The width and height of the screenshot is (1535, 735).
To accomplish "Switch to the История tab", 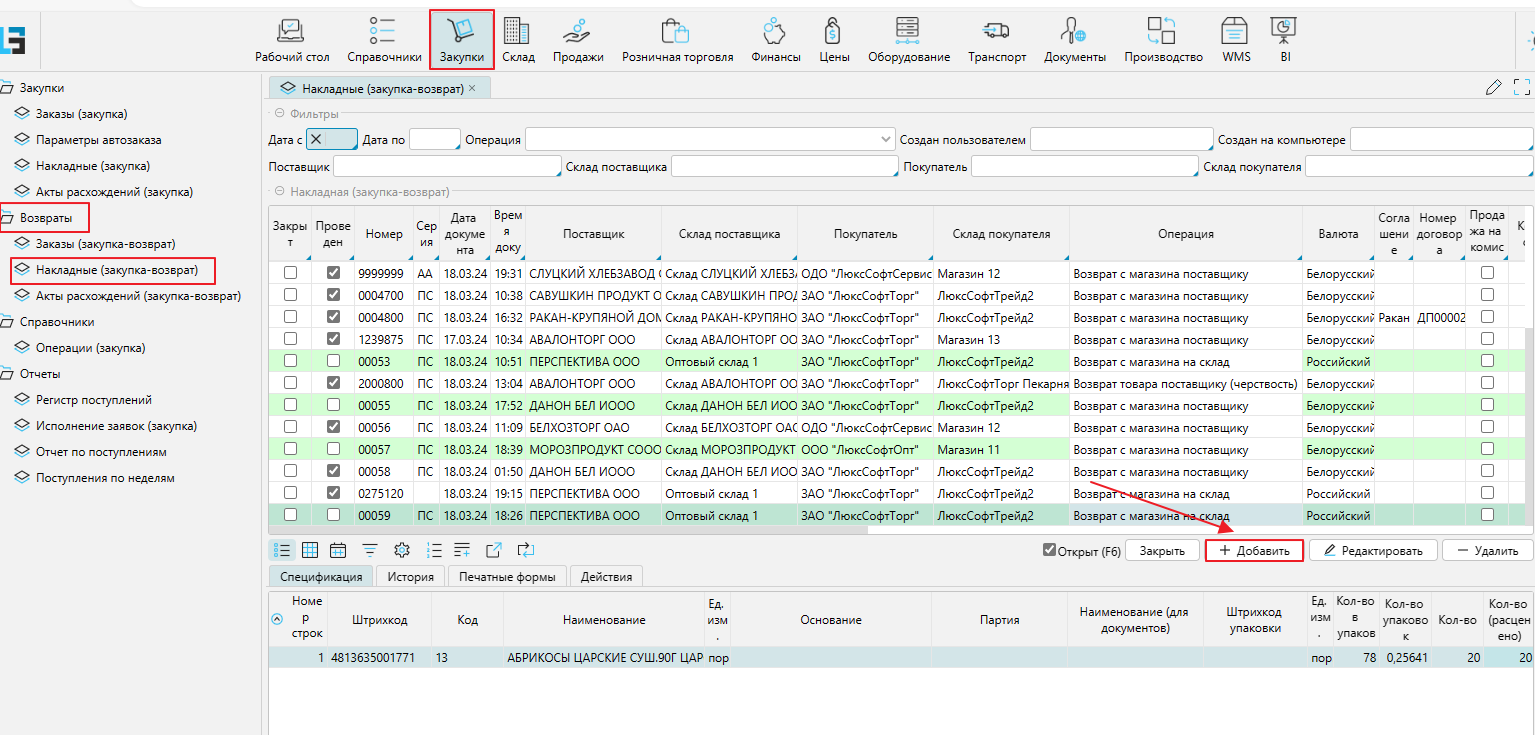I will 410,576.
